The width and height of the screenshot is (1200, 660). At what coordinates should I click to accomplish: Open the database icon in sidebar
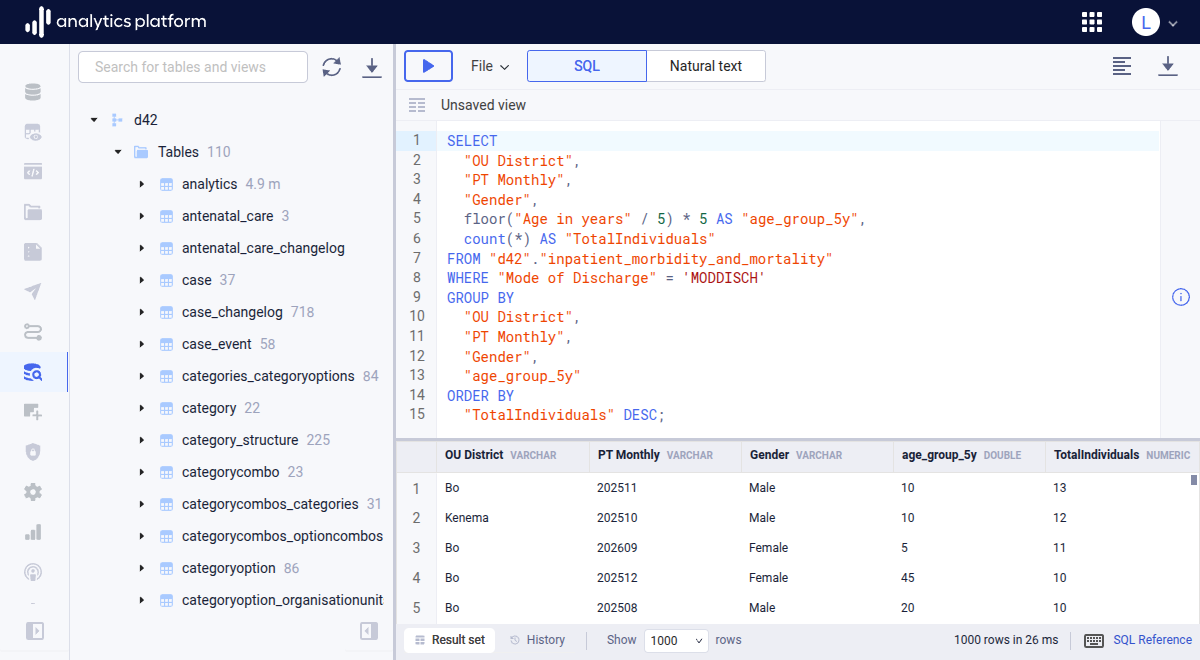pyautogui.click(x=33, y=93)
